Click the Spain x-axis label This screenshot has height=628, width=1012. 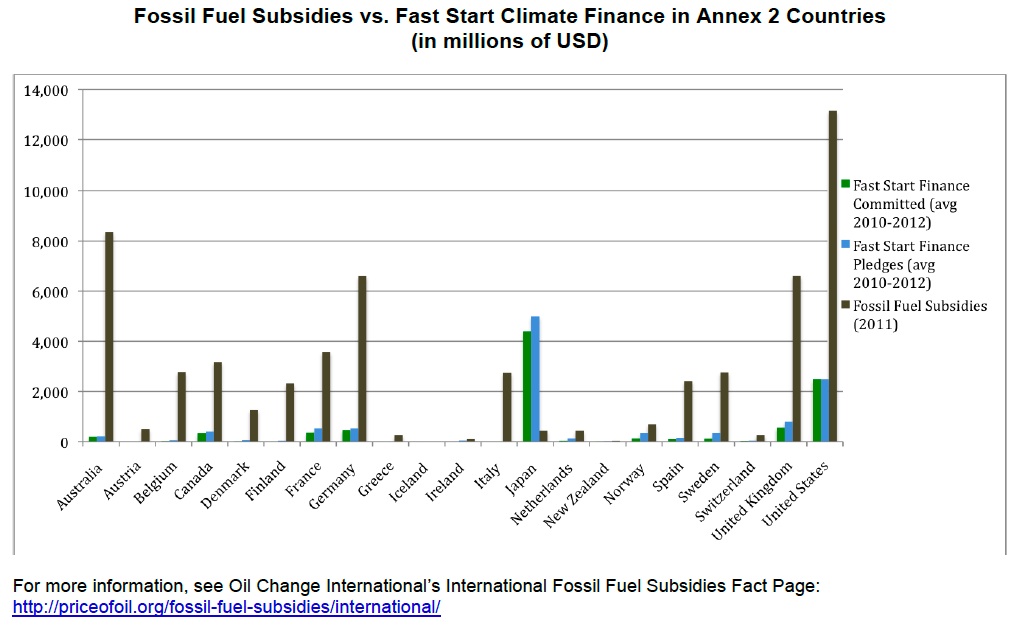667,477
